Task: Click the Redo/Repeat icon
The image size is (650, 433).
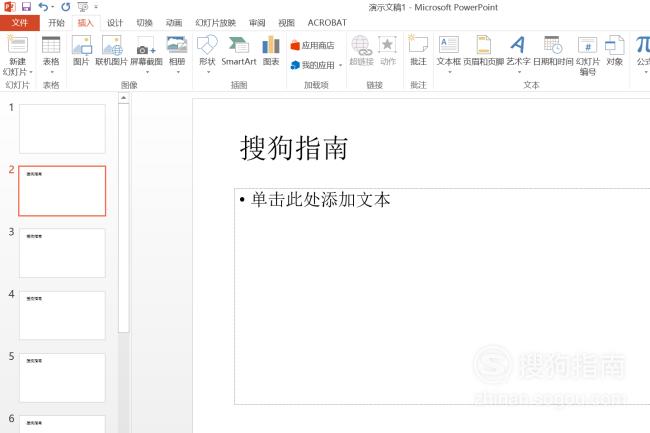Action: pyautogui.click(x=65, y=7)
